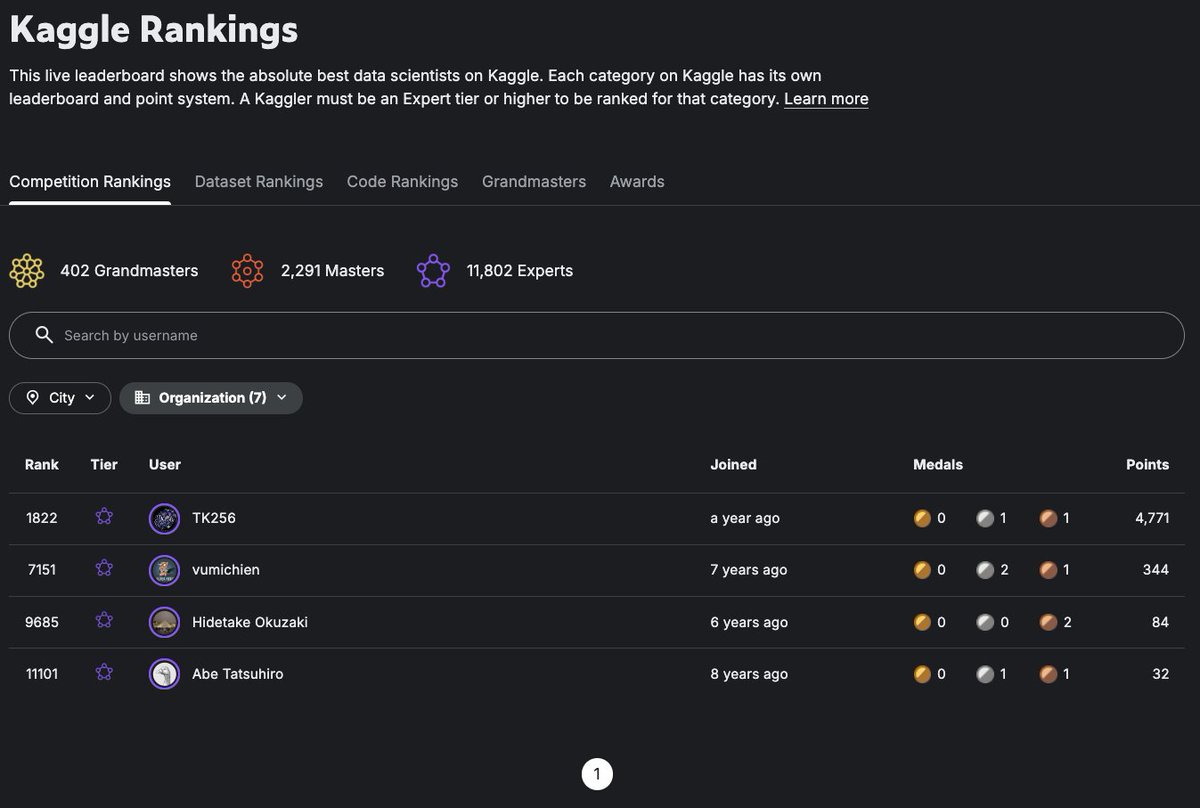Click the Expert tier icon for Hidetake Okuzaki

coord(104,620)
